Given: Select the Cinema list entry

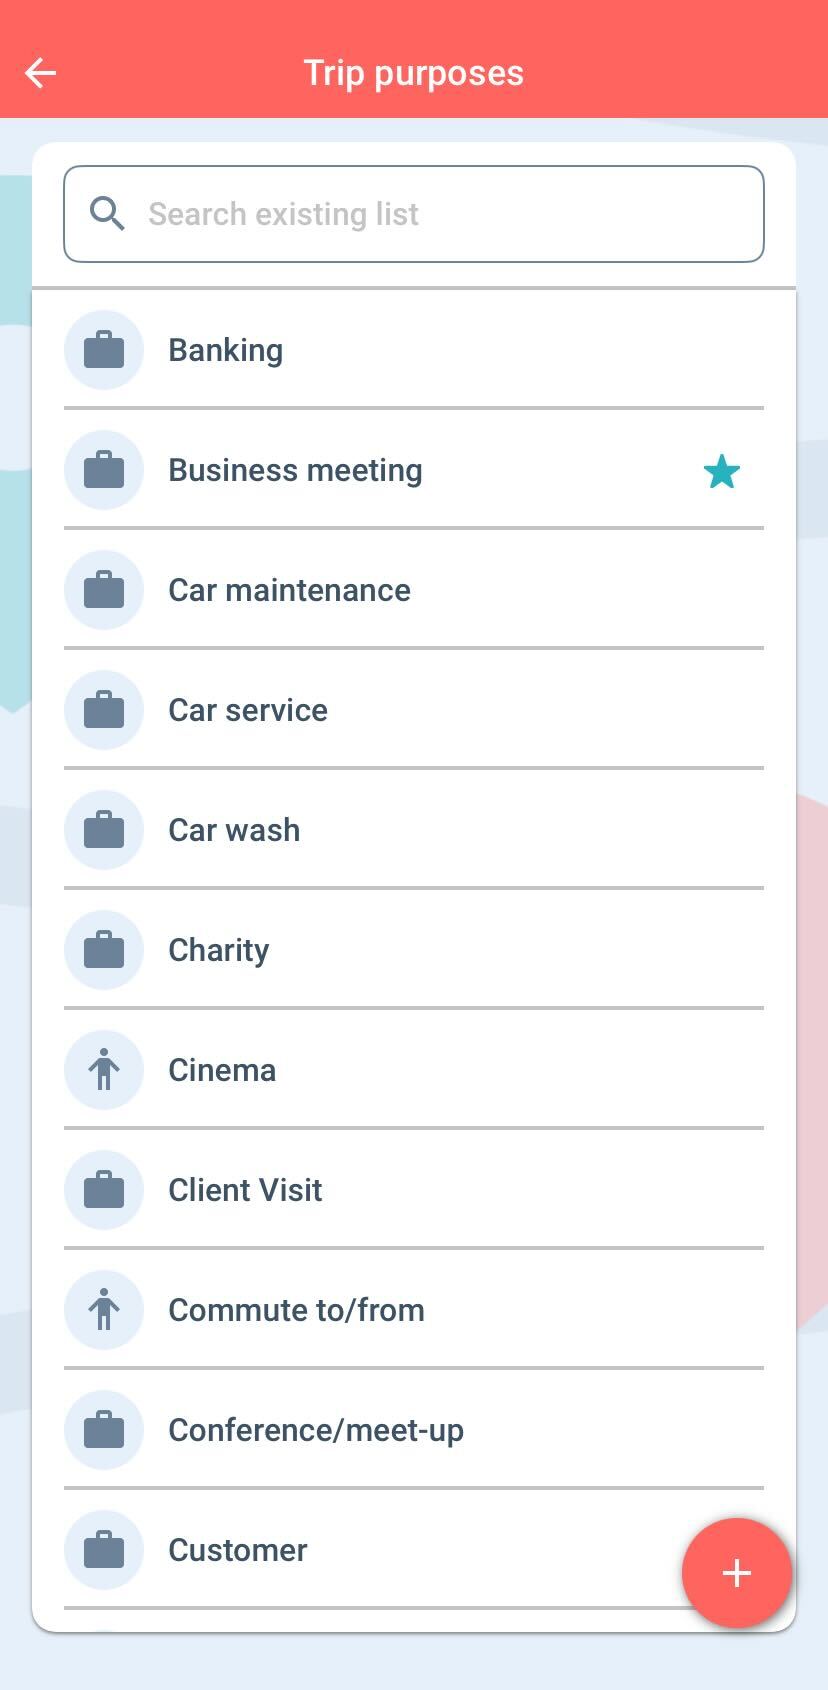Looking at the screenshot, I should point(222,1071).
